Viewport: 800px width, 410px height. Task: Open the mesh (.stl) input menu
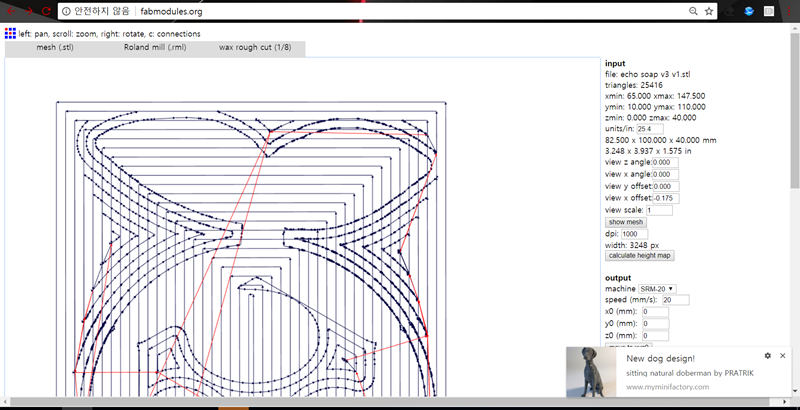coord(55,47)
